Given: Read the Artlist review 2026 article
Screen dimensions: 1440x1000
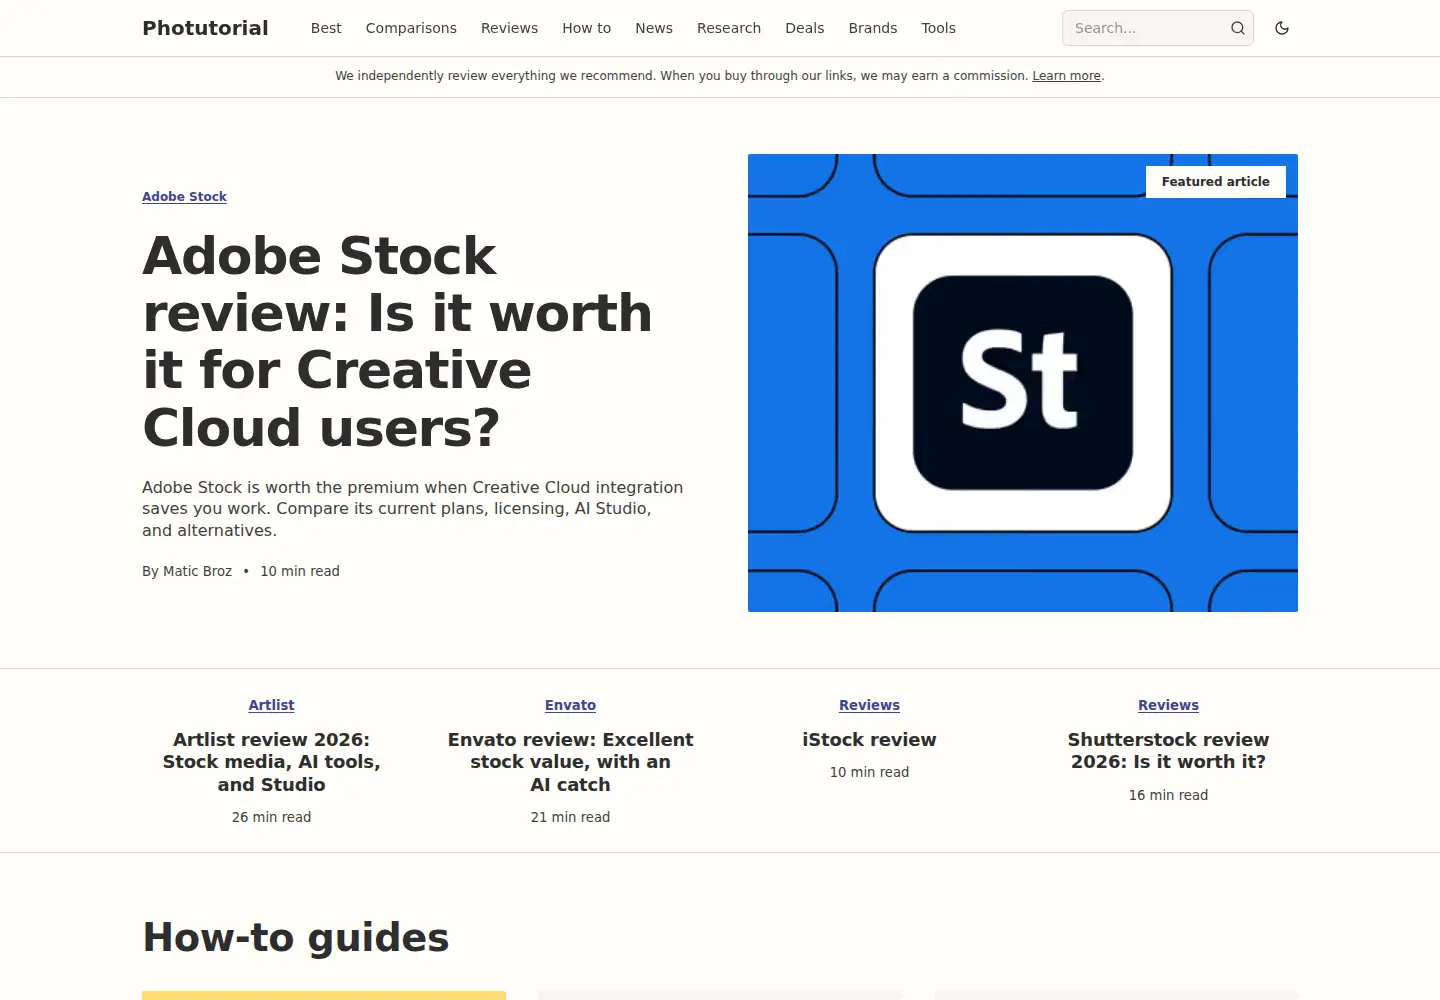Looking at the screenshot, I should click(271, 762).
